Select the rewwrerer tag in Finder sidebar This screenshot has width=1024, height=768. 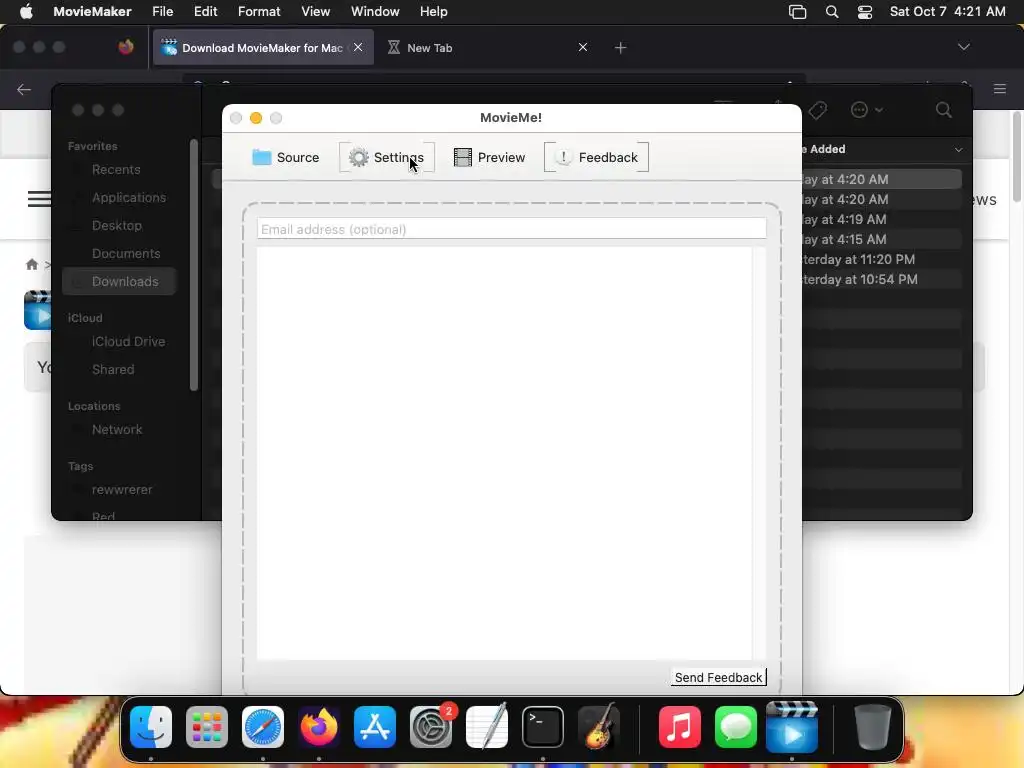122,490
